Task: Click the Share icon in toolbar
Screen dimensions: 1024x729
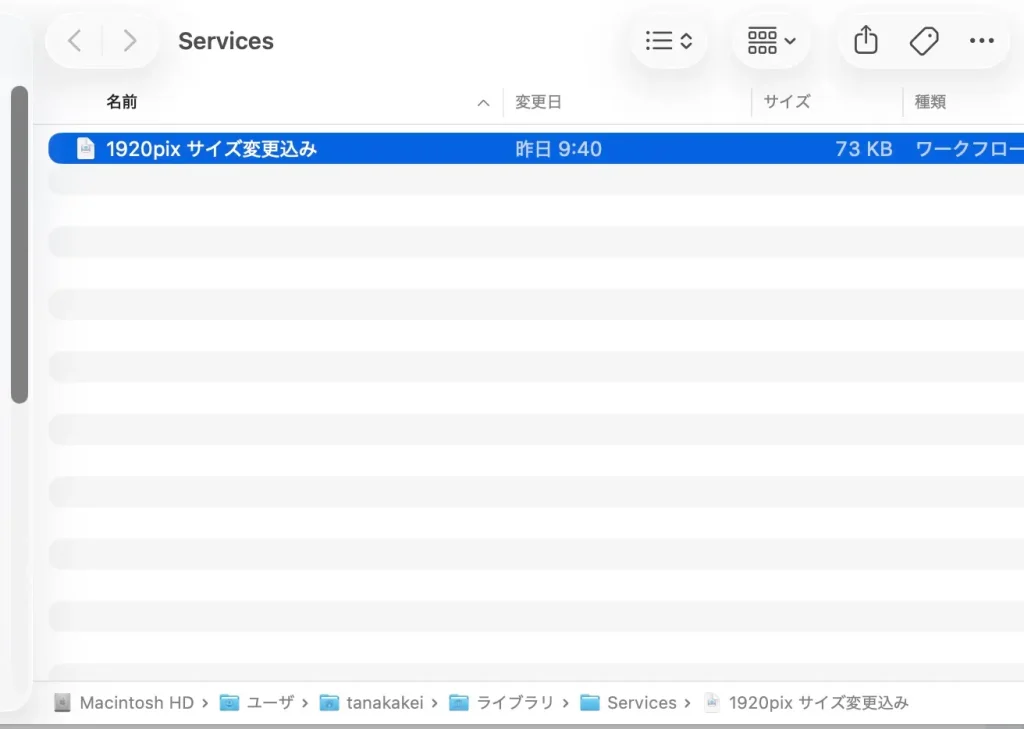Action: [866, 41]
